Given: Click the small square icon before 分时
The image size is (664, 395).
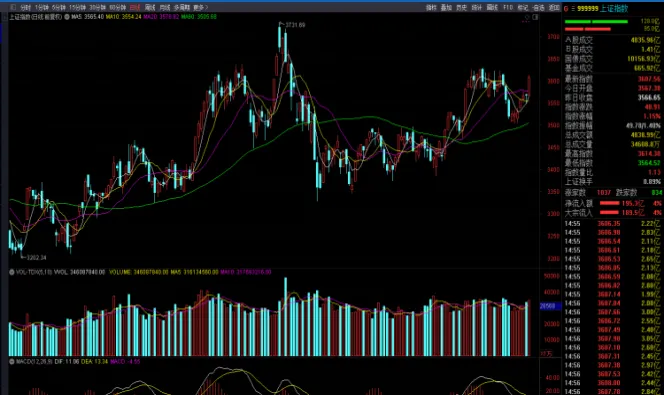Looking at the screenshot, I should click(x=13, y=7).
